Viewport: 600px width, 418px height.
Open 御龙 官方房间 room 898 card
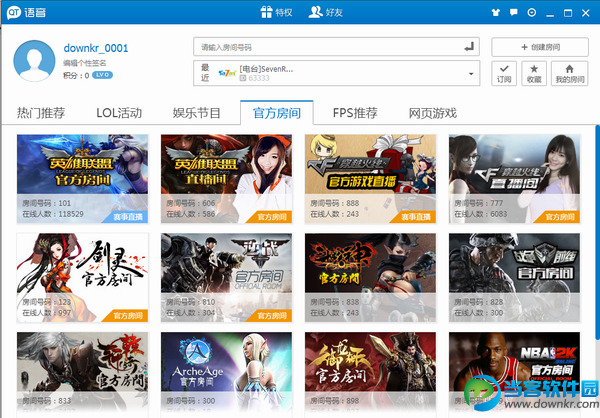click(370, 373)
